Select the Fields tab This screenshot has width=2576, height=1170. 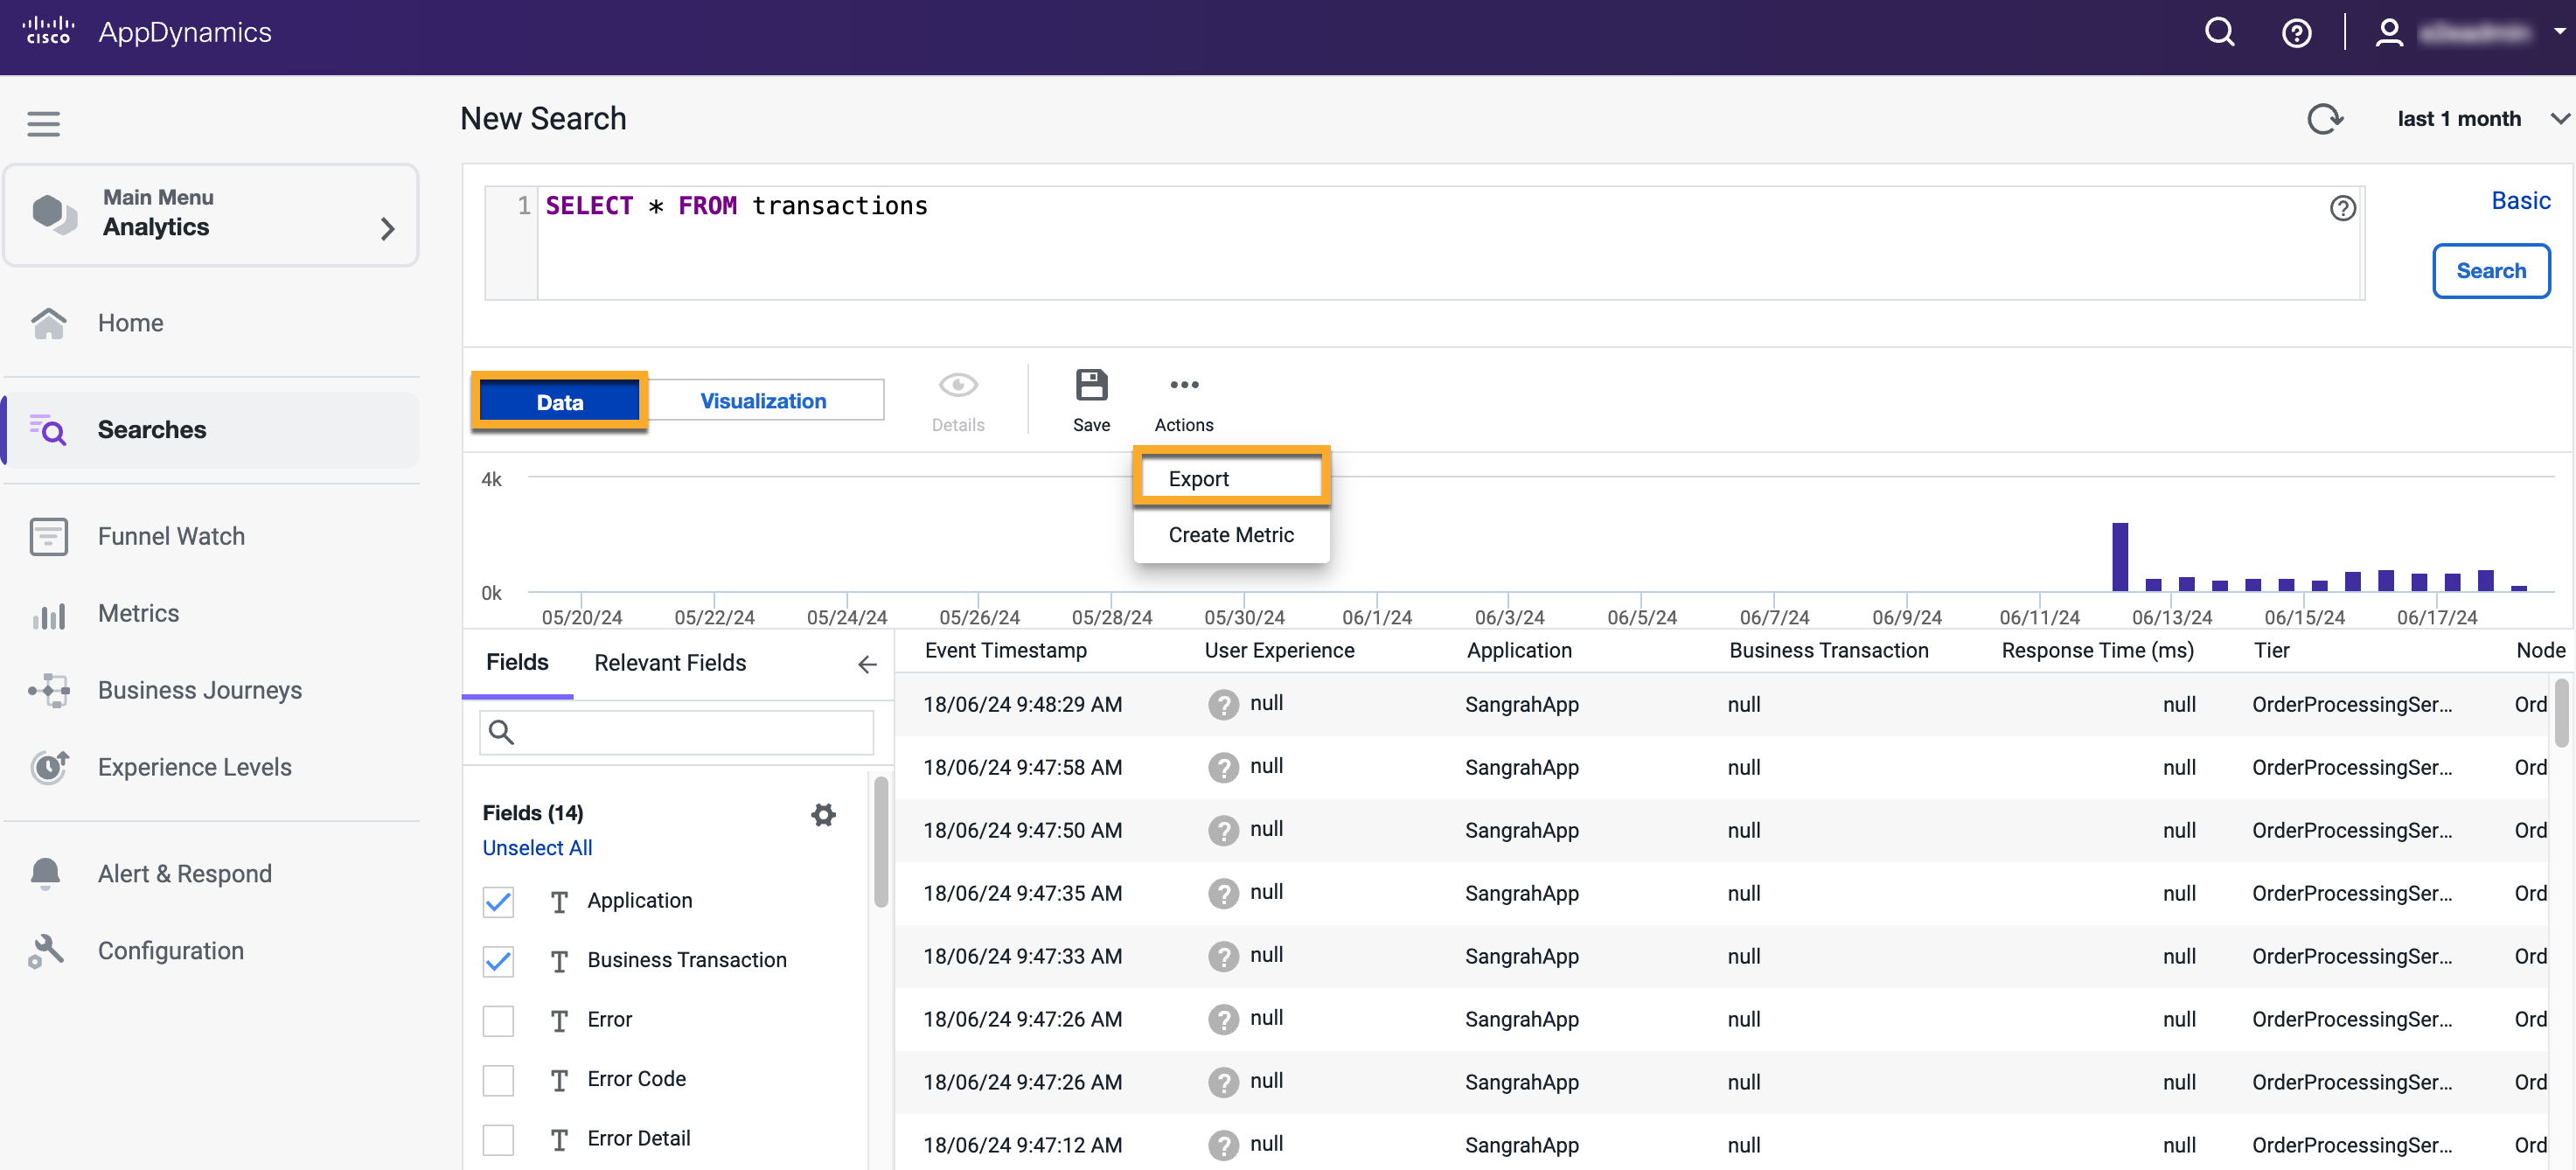point(517,662)
